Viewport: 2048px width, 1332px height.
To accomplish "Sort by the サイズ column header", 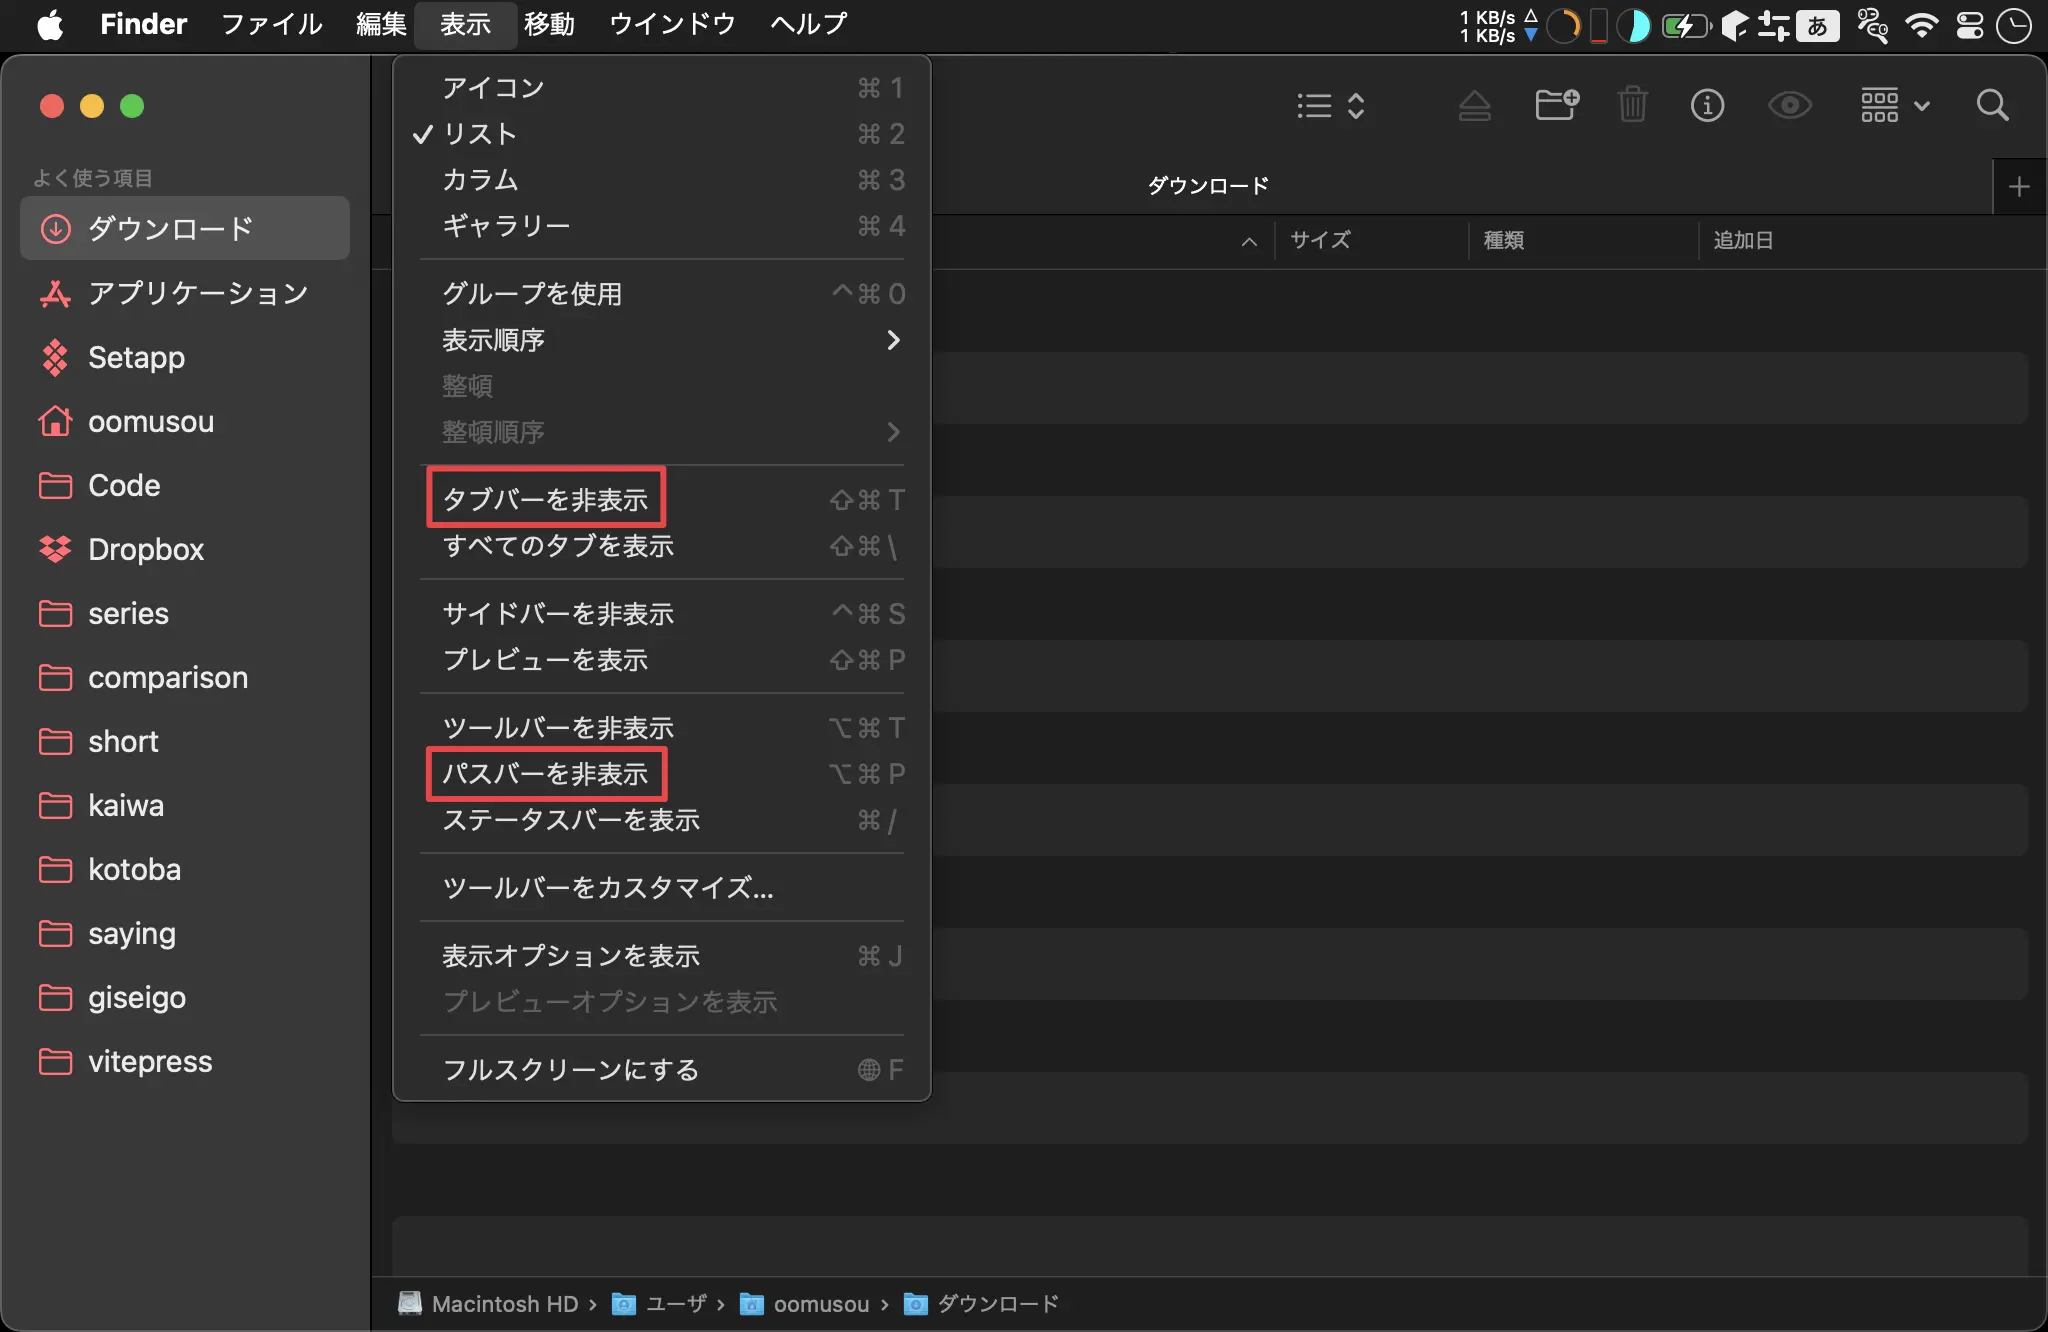I will click(1320, 240).
